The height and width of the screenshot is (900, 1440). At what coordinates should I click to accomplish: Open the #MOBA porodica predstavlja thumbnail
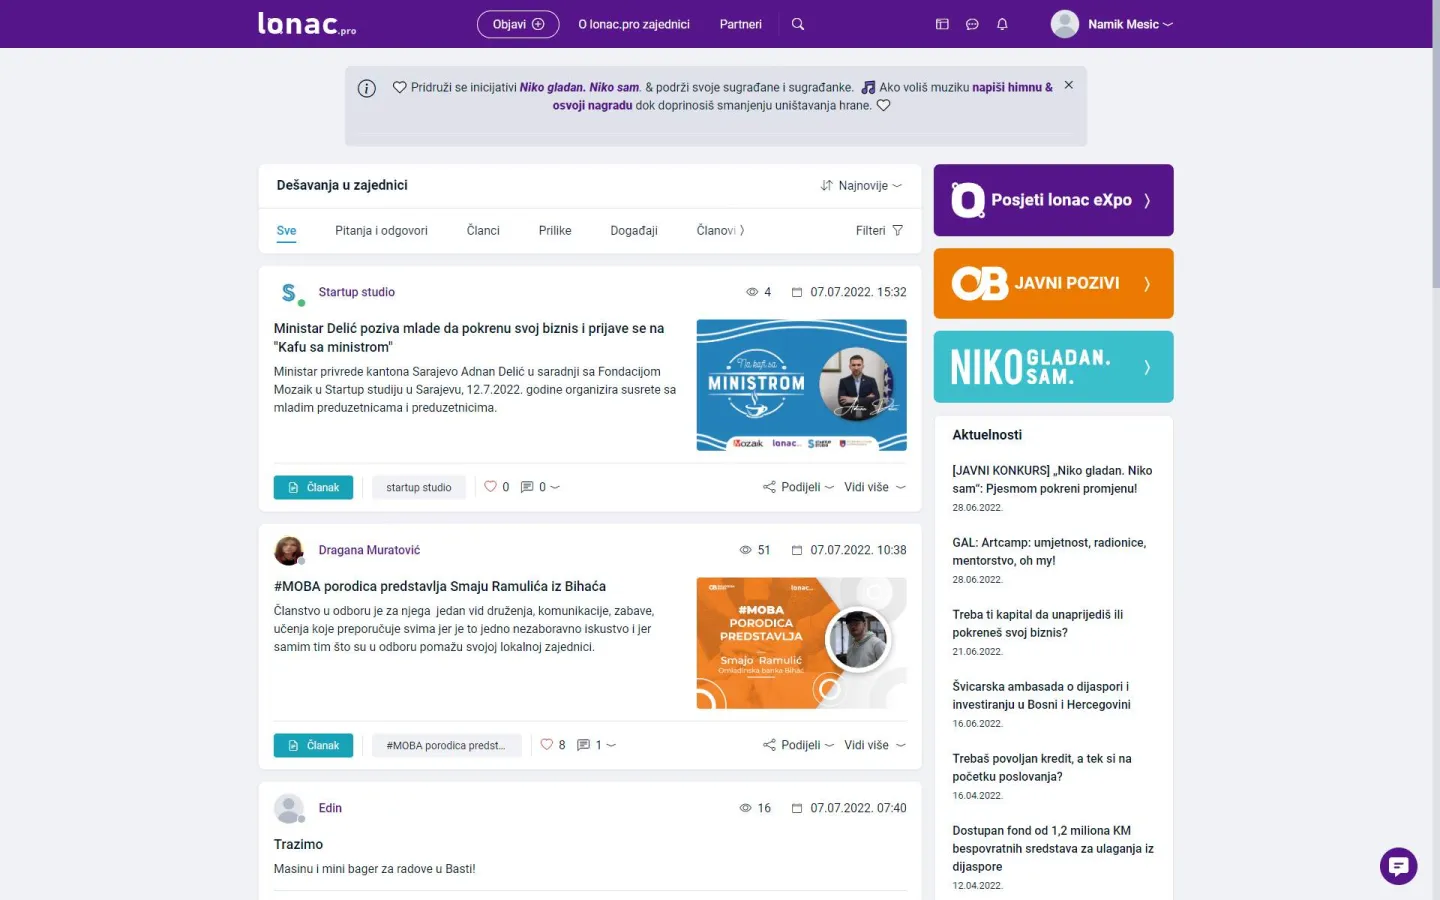pyautogui.click(x=801, y=643)
